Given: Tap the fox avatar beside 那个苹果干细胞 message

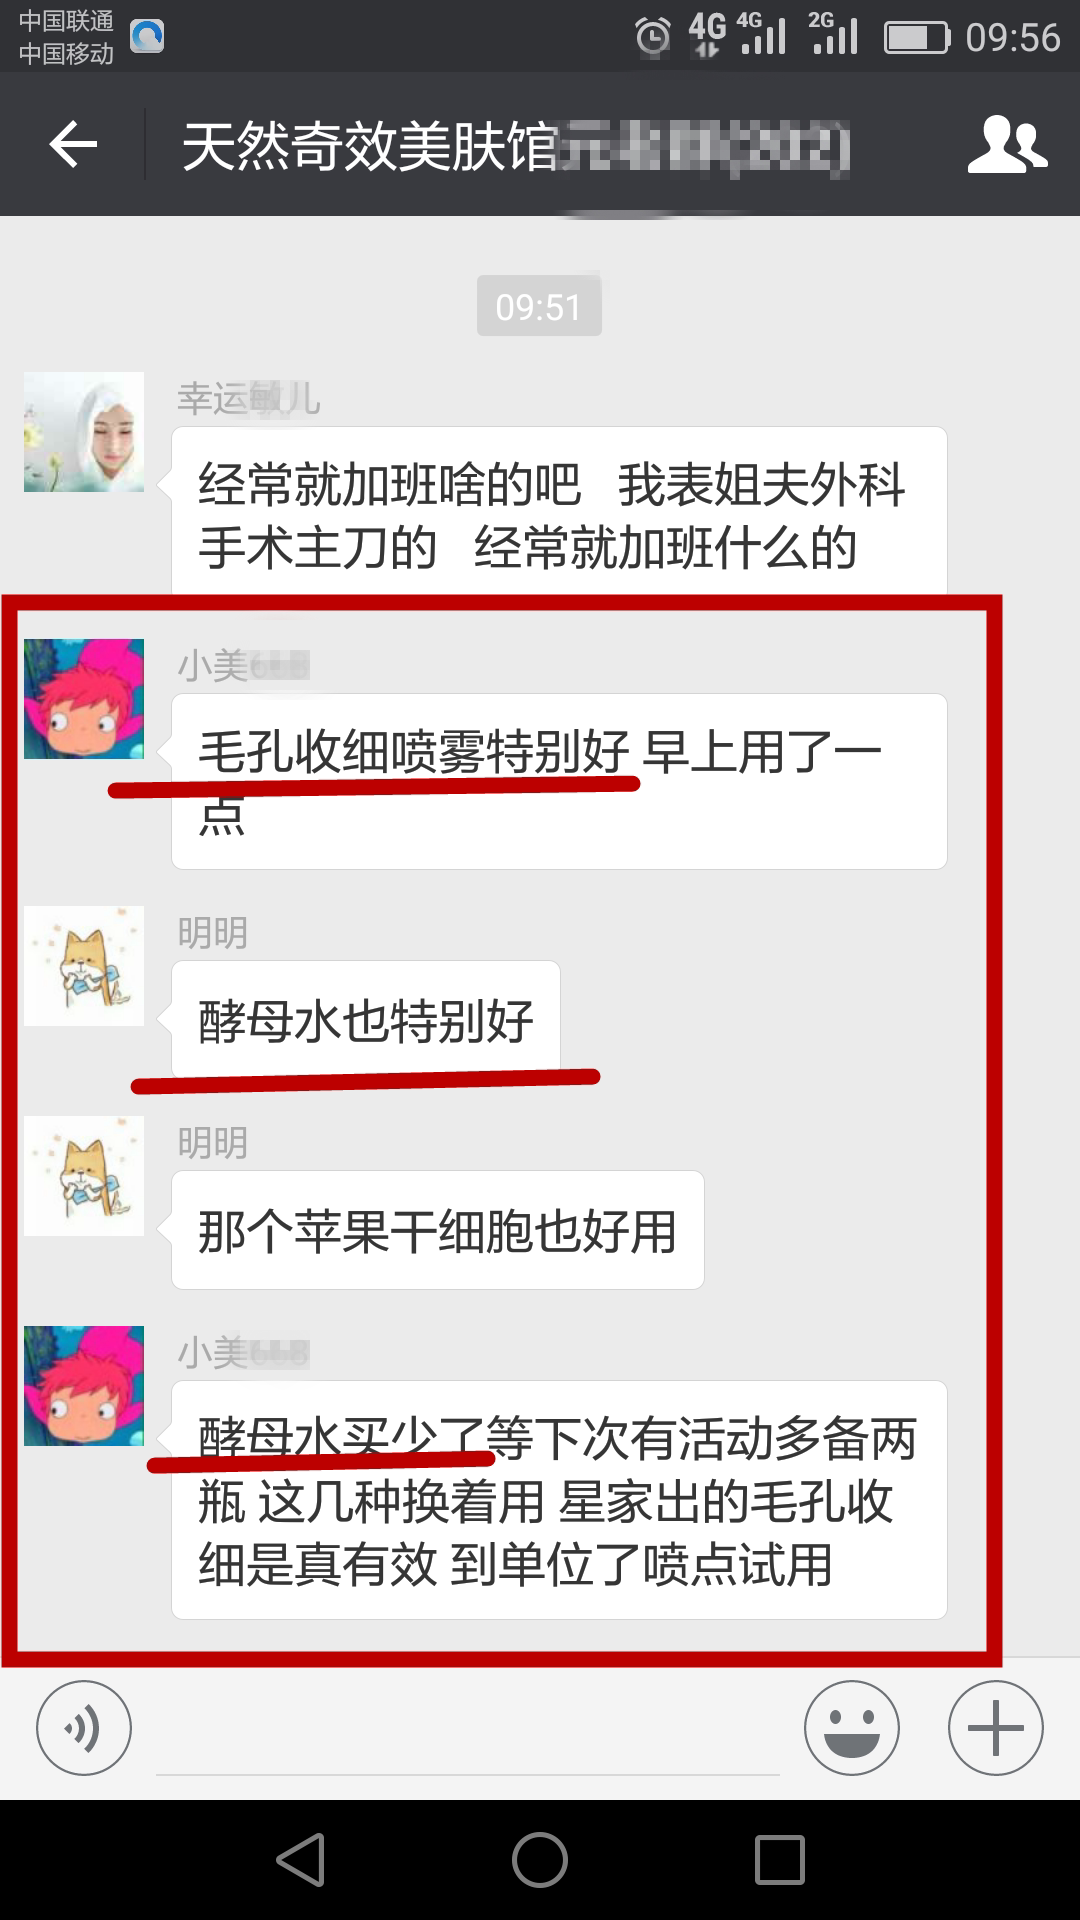Looking at the screenshot, I should [x=84, y=1176].
